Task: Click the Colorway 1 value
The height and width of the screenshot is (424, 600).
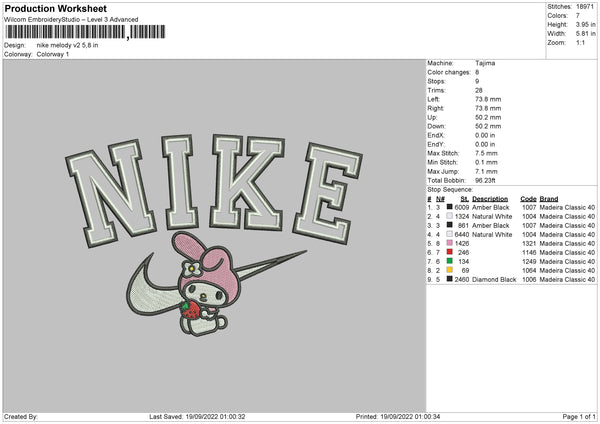Action: [53, 54]
